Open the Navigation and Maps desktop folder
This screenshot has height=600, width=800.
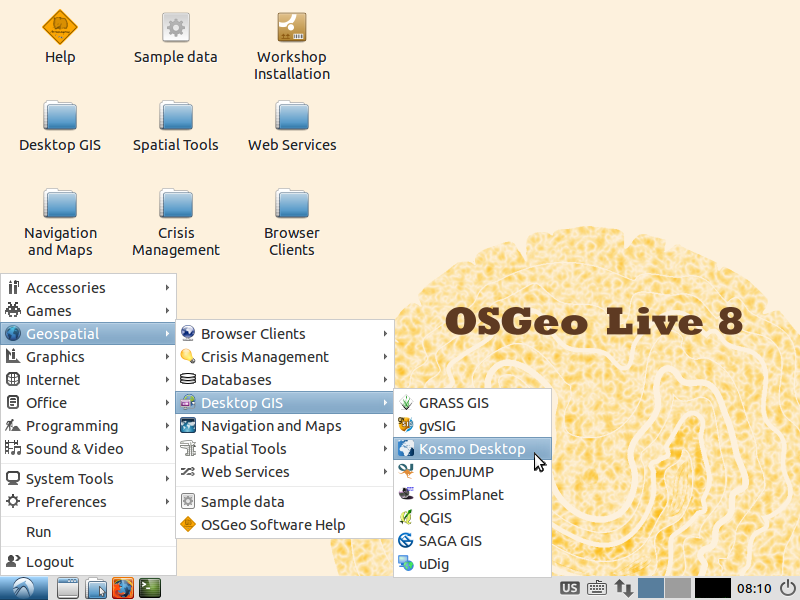(60, 222)
